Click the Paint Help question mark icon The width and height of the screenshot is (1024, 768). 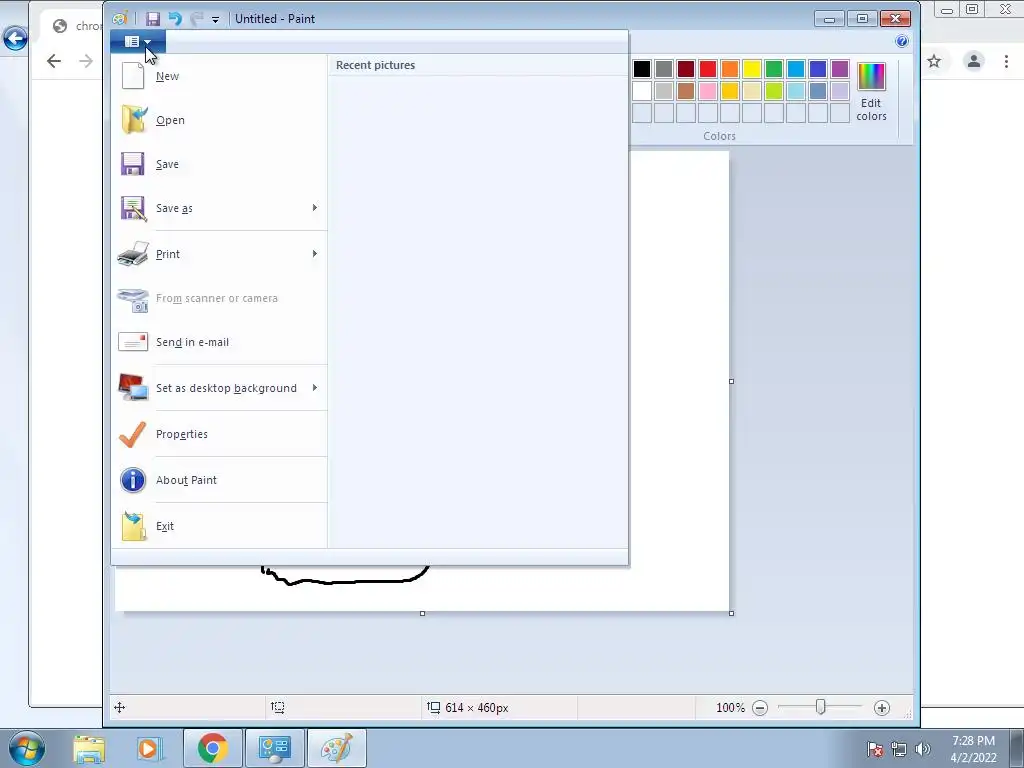pos(902,41)
